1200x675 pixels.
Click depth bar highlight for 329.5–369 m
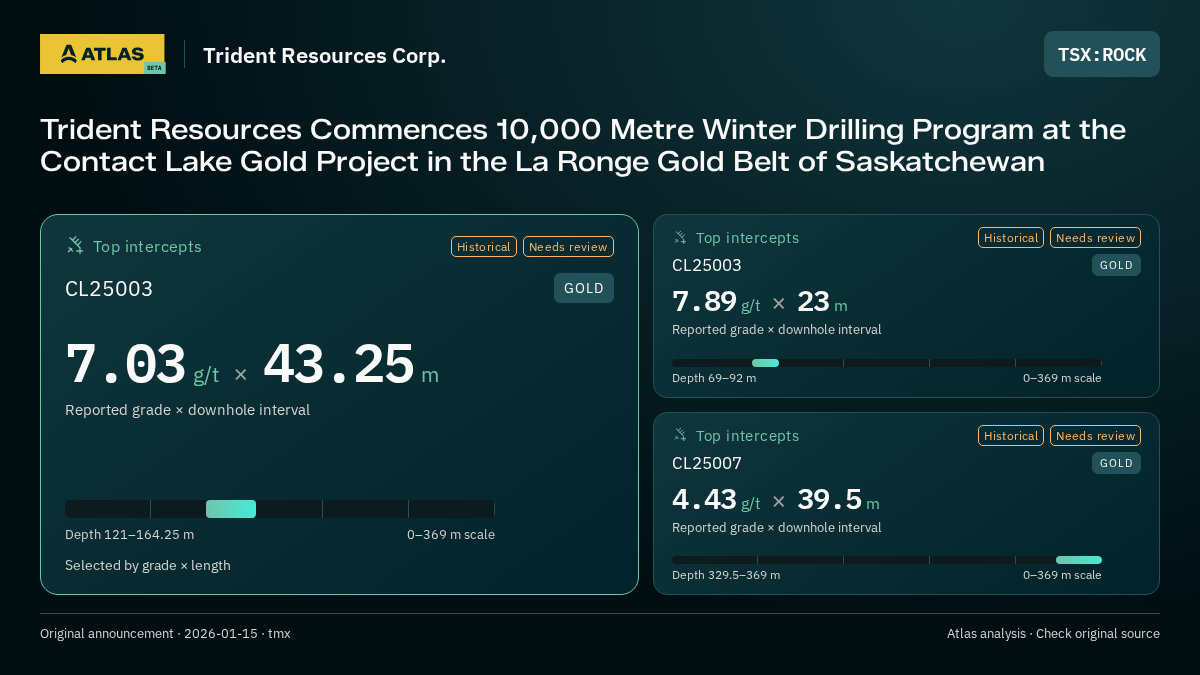[x=1079, y=560]
